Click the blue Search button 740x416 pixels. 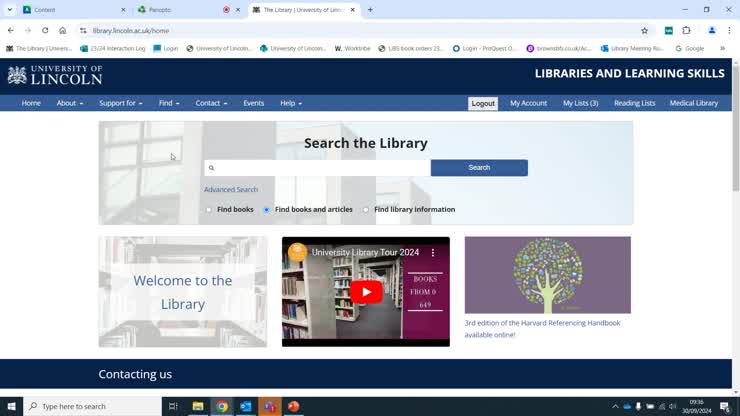(479, 168)
